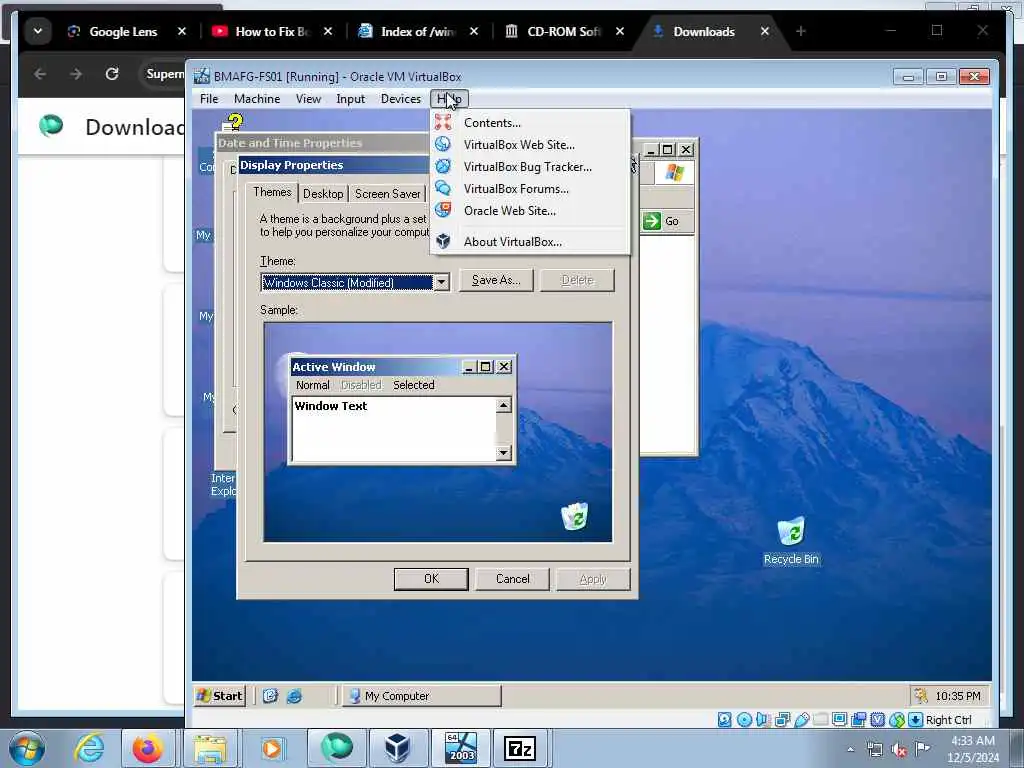Viewport: 1024px width, 768px height.
Task: Confirm Display Properties with OK
Action: point(431,579)
